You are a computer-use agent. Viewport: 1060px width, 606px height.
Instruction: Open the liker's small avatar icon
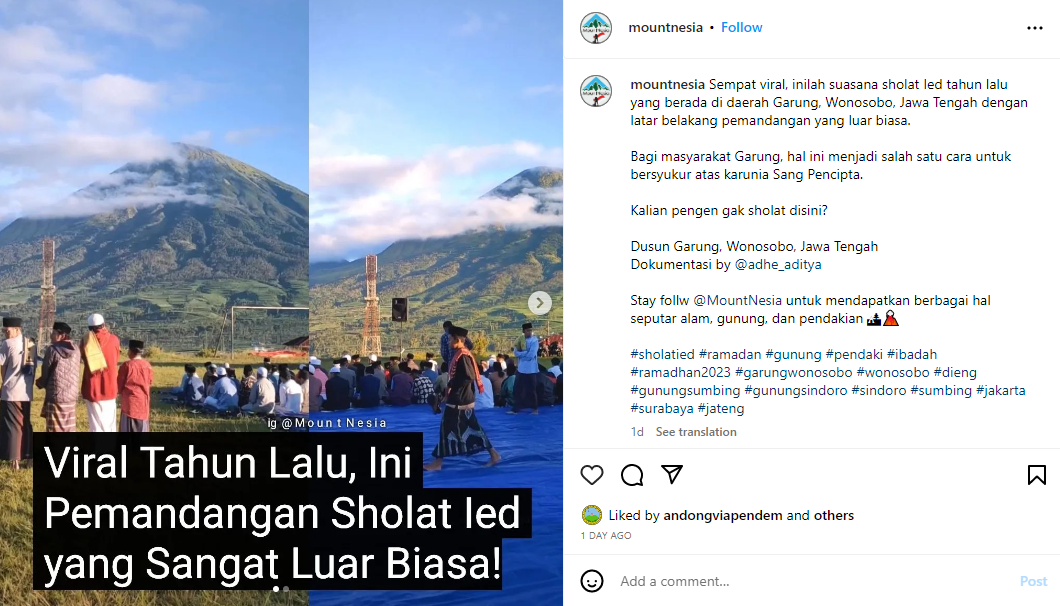(x=592, y=515)
